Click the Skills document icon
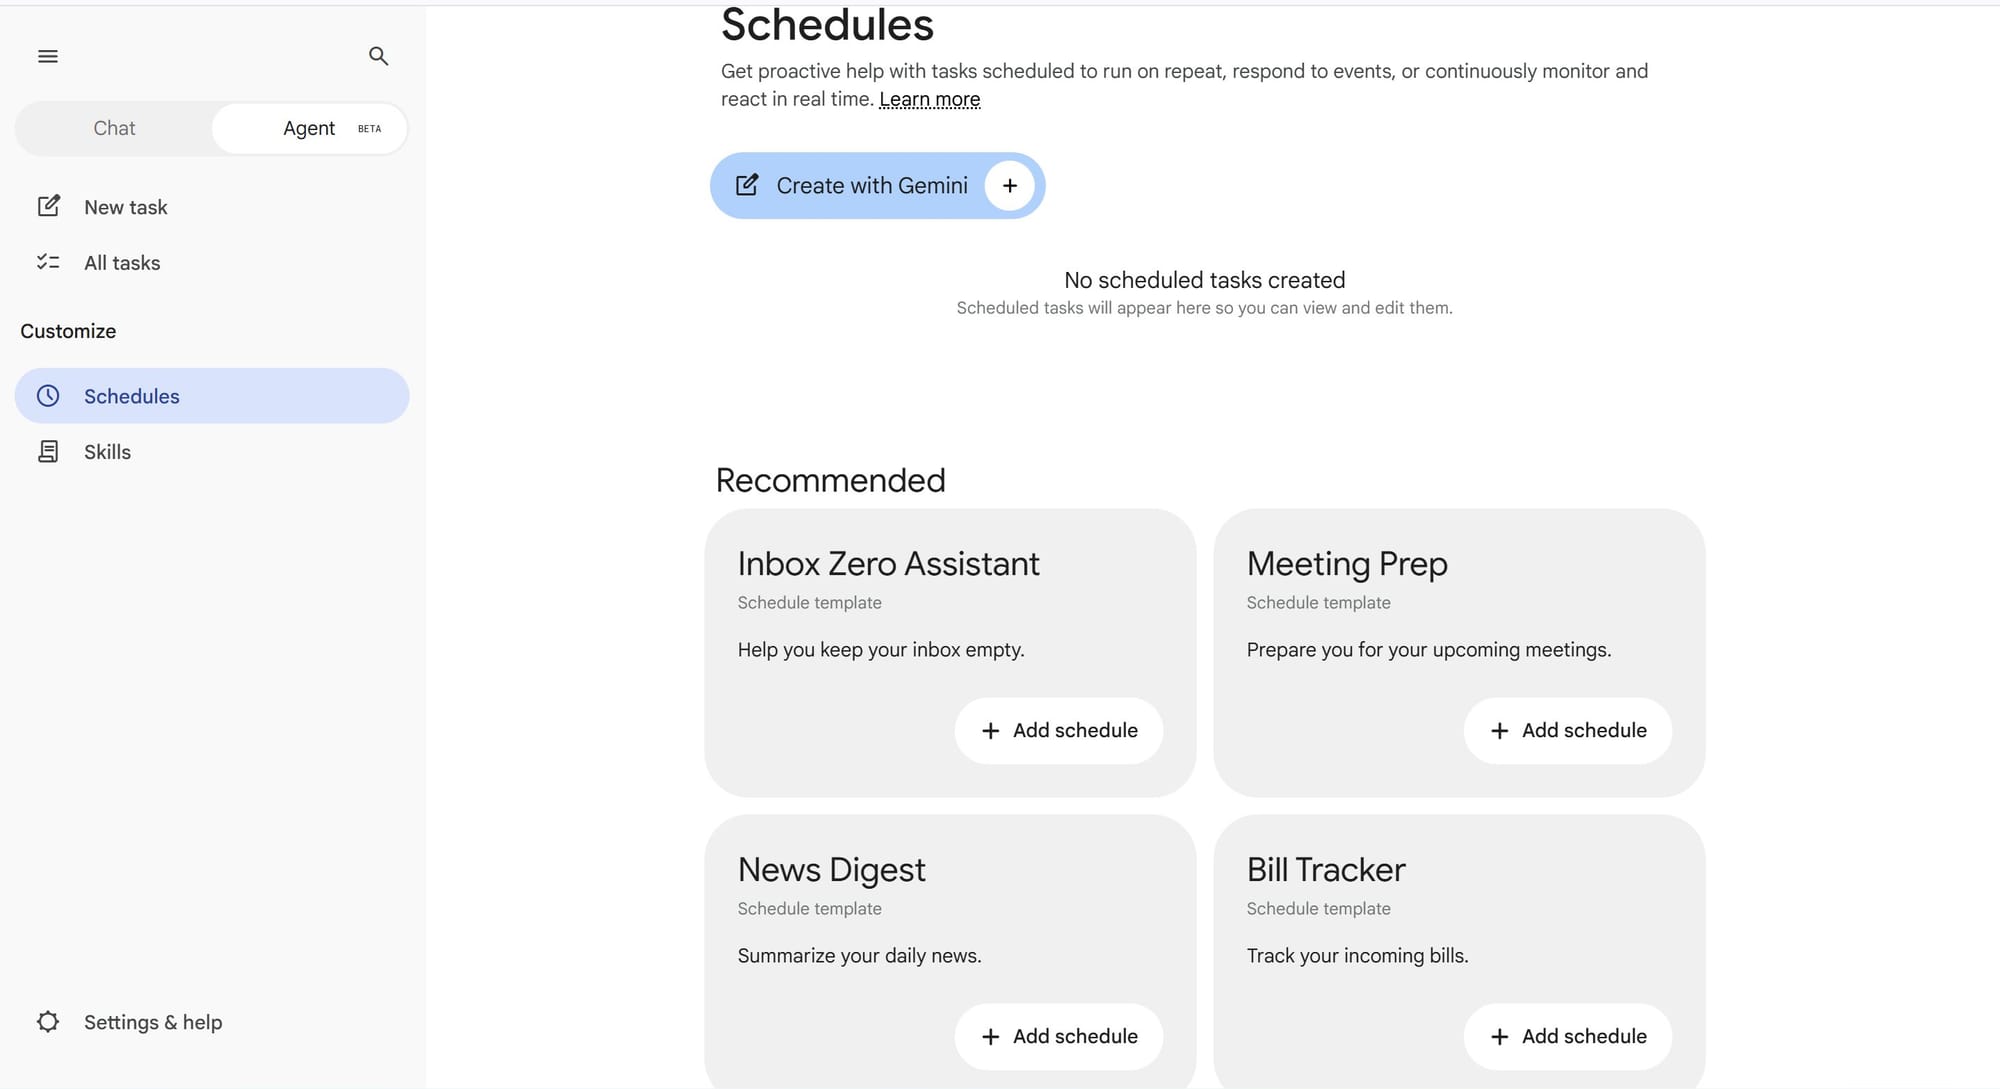The image size is (2000, 1089). coord(48,452)
